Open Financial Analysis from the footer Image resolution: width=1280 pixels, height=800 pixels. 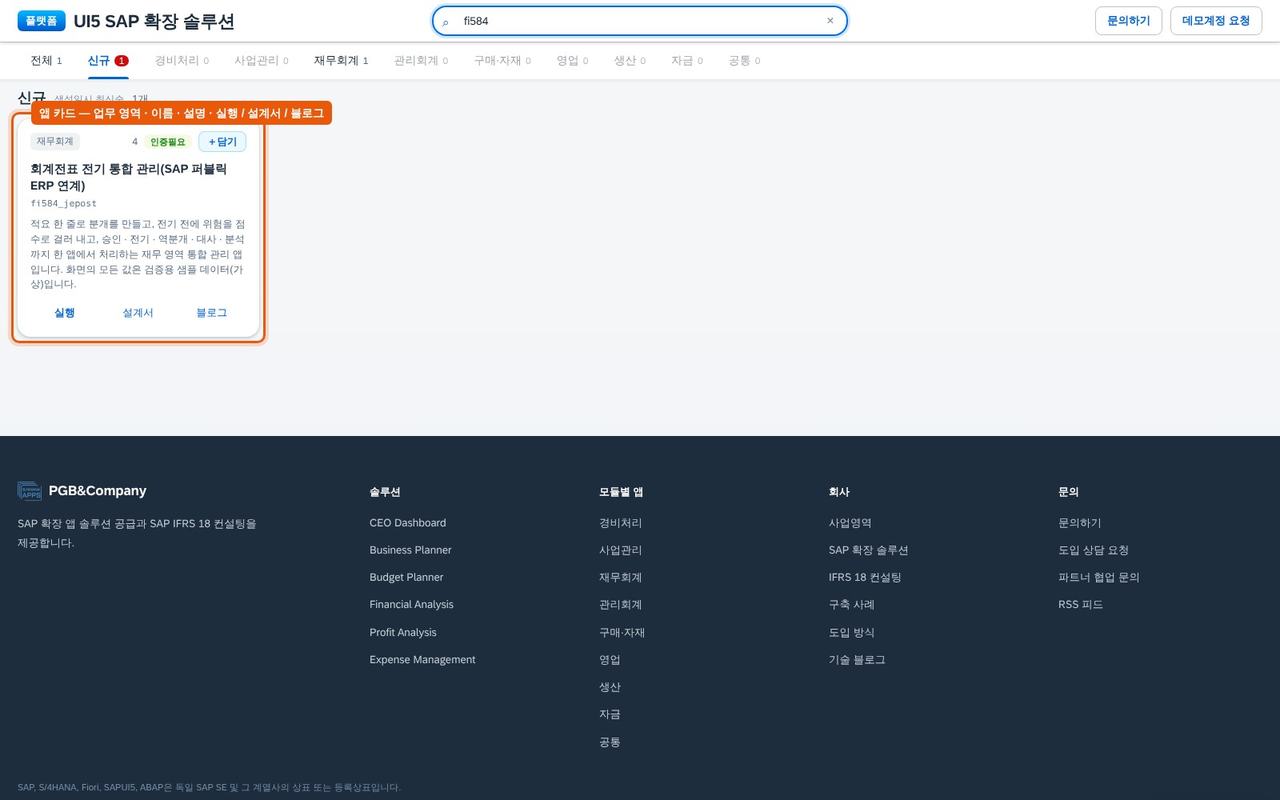(x=411, y=604)
